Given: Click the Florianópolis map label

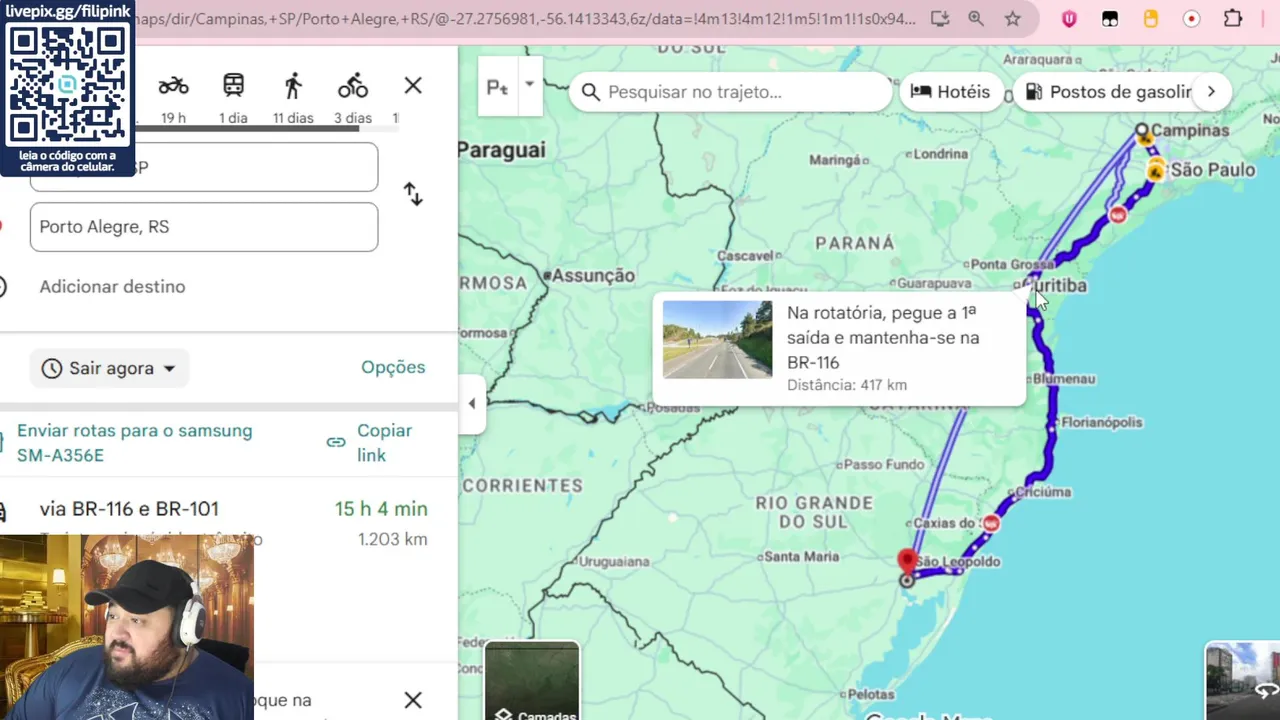Looking at the screenshot, I should [x=1101, y=423].
